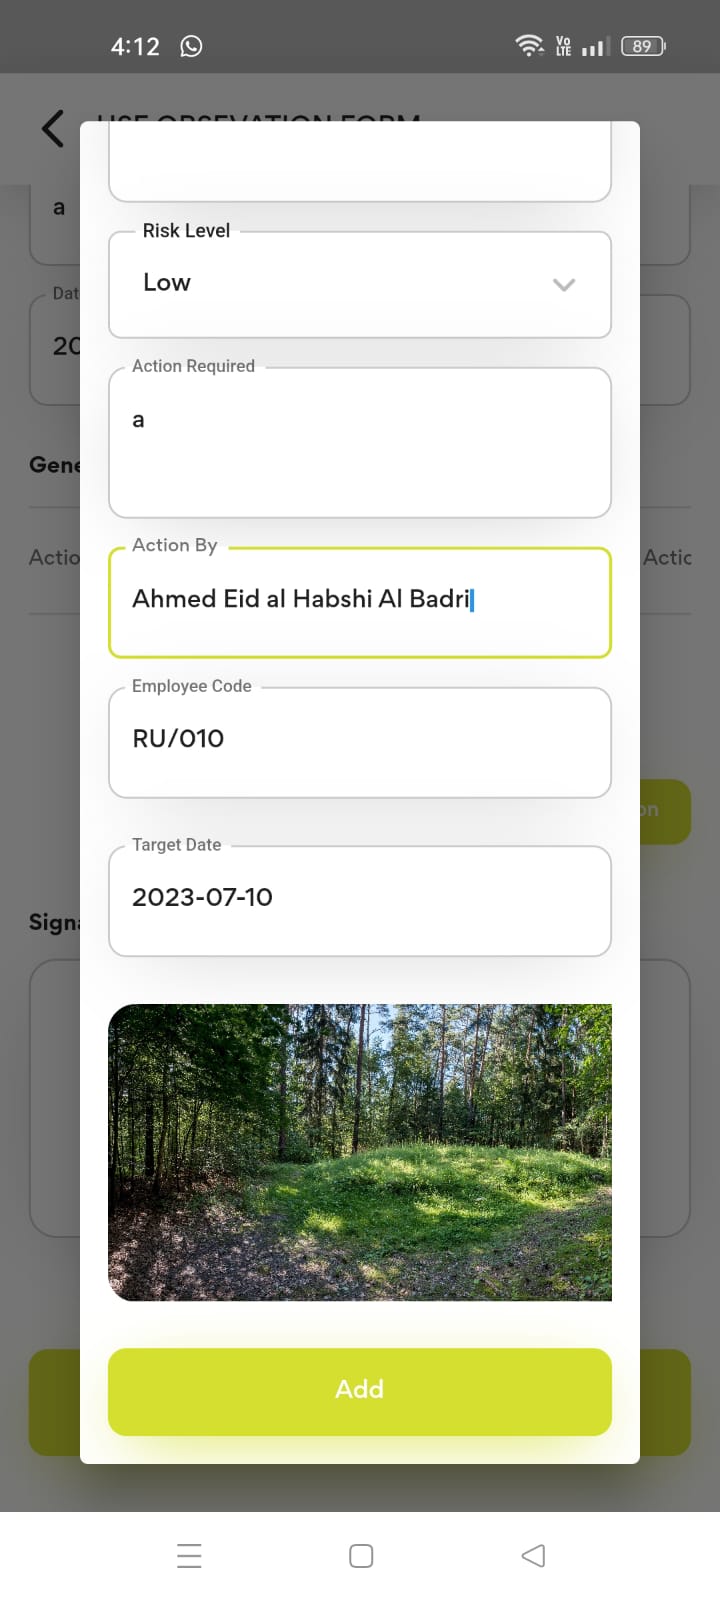Select the 'Low' risk level value
Viewport: 720px width, 1600px height.
tap(167, 283)
